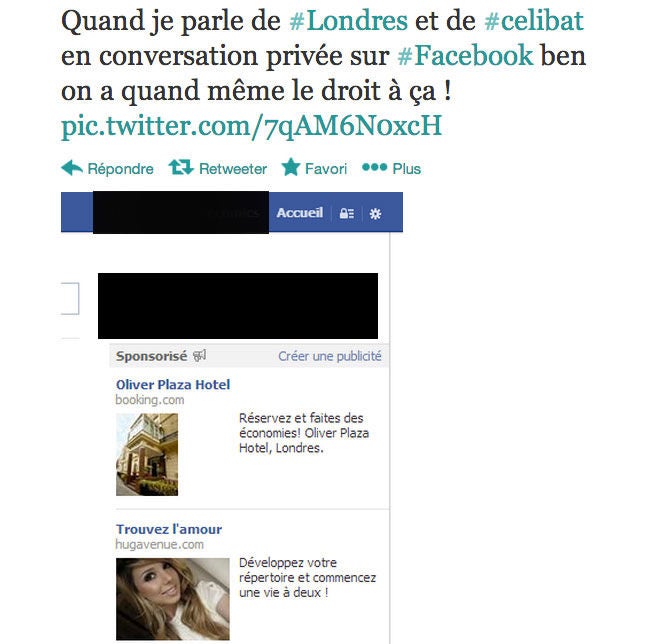
Task: Open the #Facebook hashtag
Action: pyautogui.click(x=465, y=55)
